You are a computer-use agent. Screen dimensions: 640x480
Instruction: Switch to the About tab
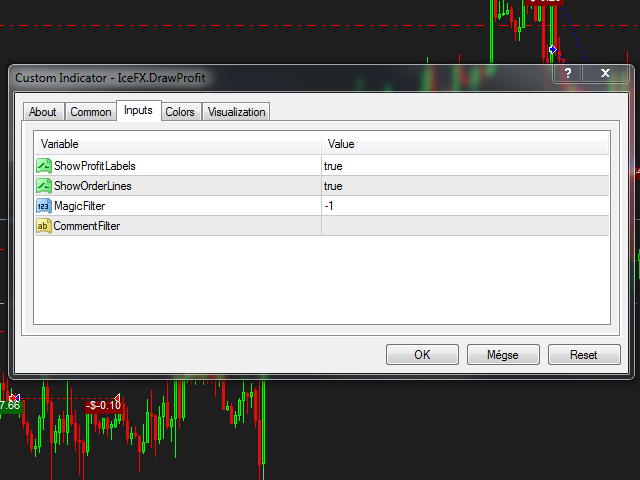click(x=42, y=112)
